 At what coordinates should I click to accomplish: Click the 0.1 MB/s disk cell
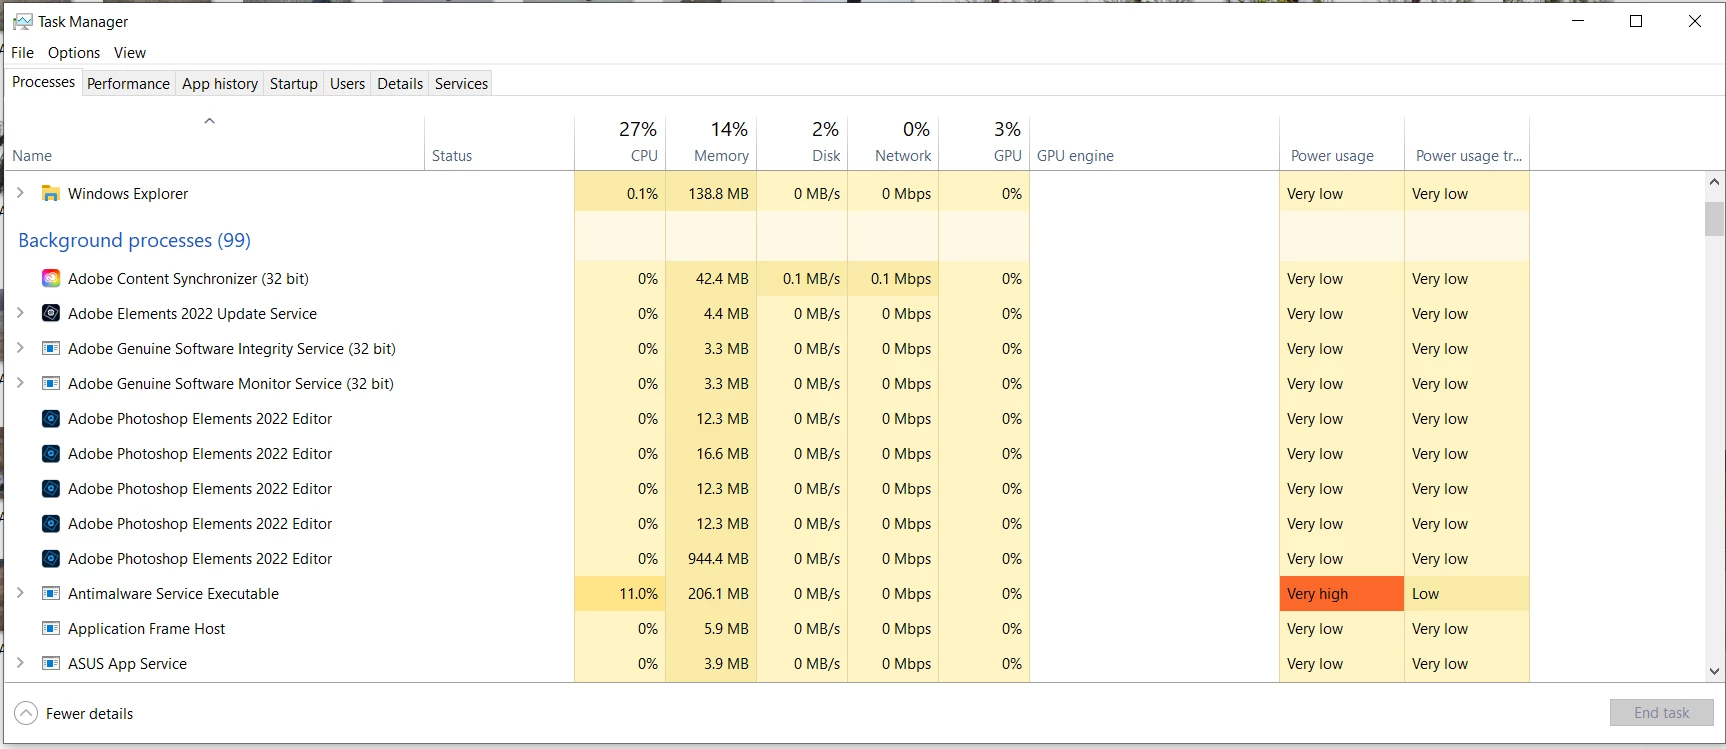[802, 279]
